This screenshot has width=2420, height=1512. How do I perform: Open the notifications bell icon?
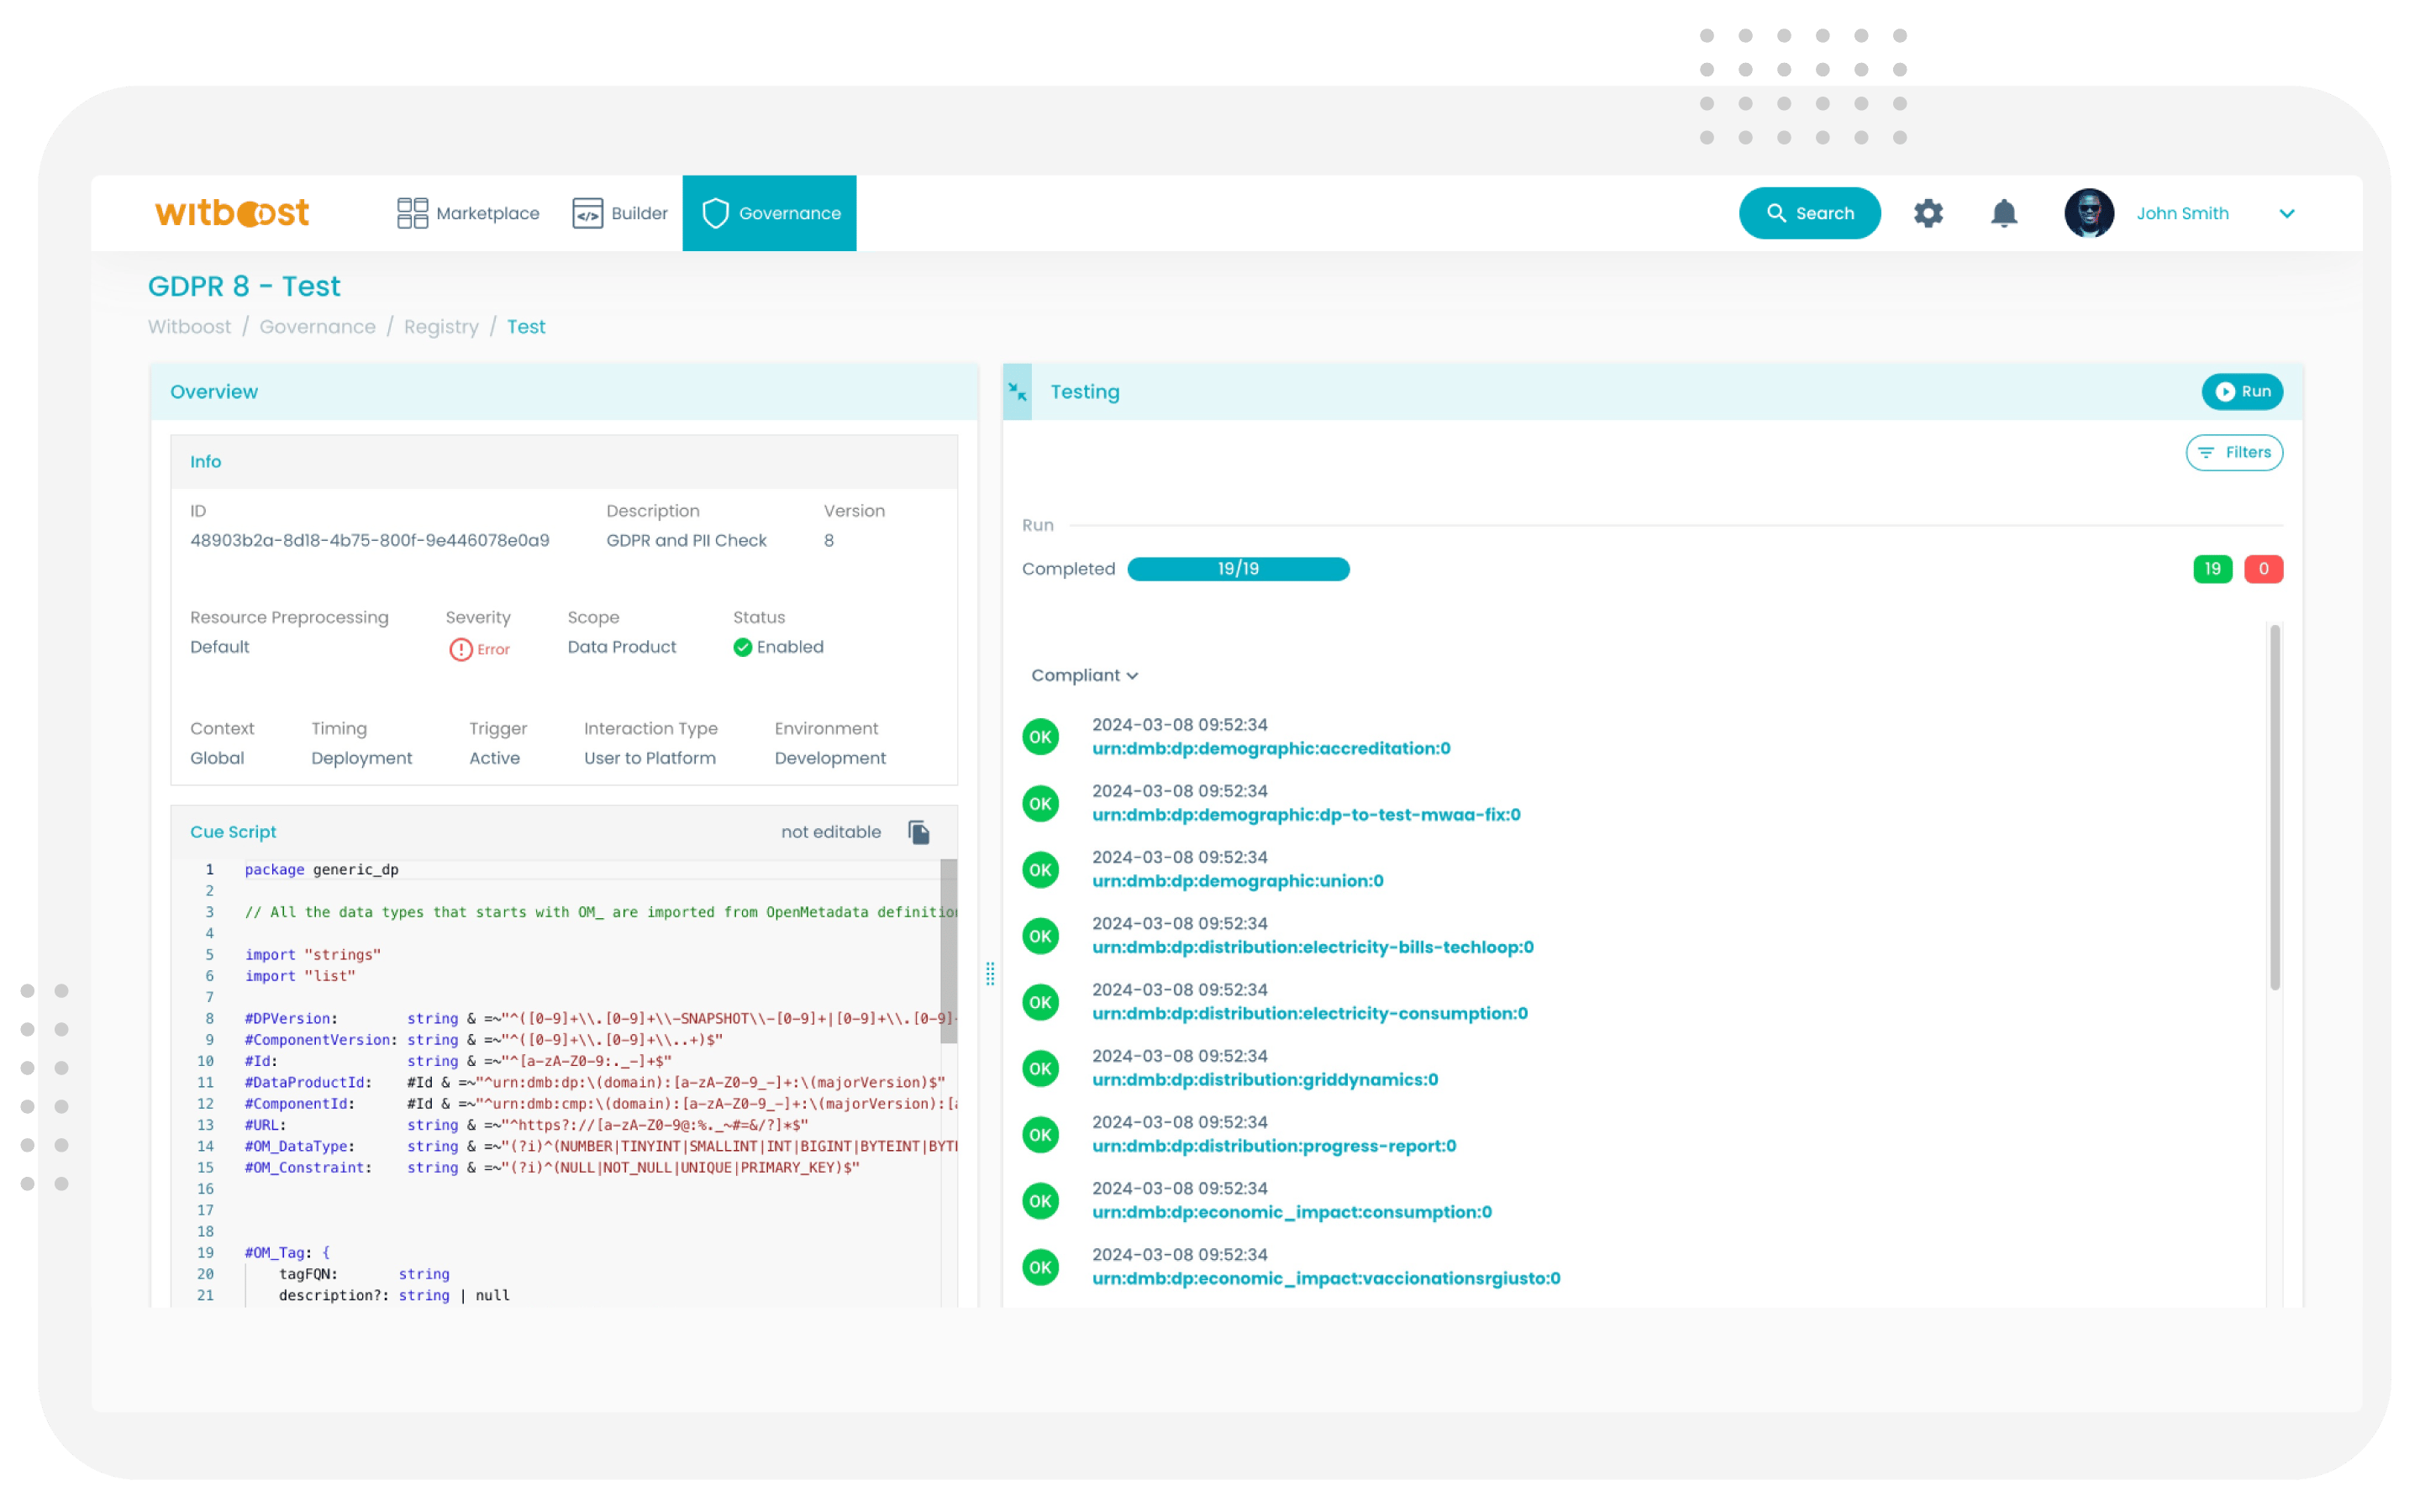pos(2003,213)
